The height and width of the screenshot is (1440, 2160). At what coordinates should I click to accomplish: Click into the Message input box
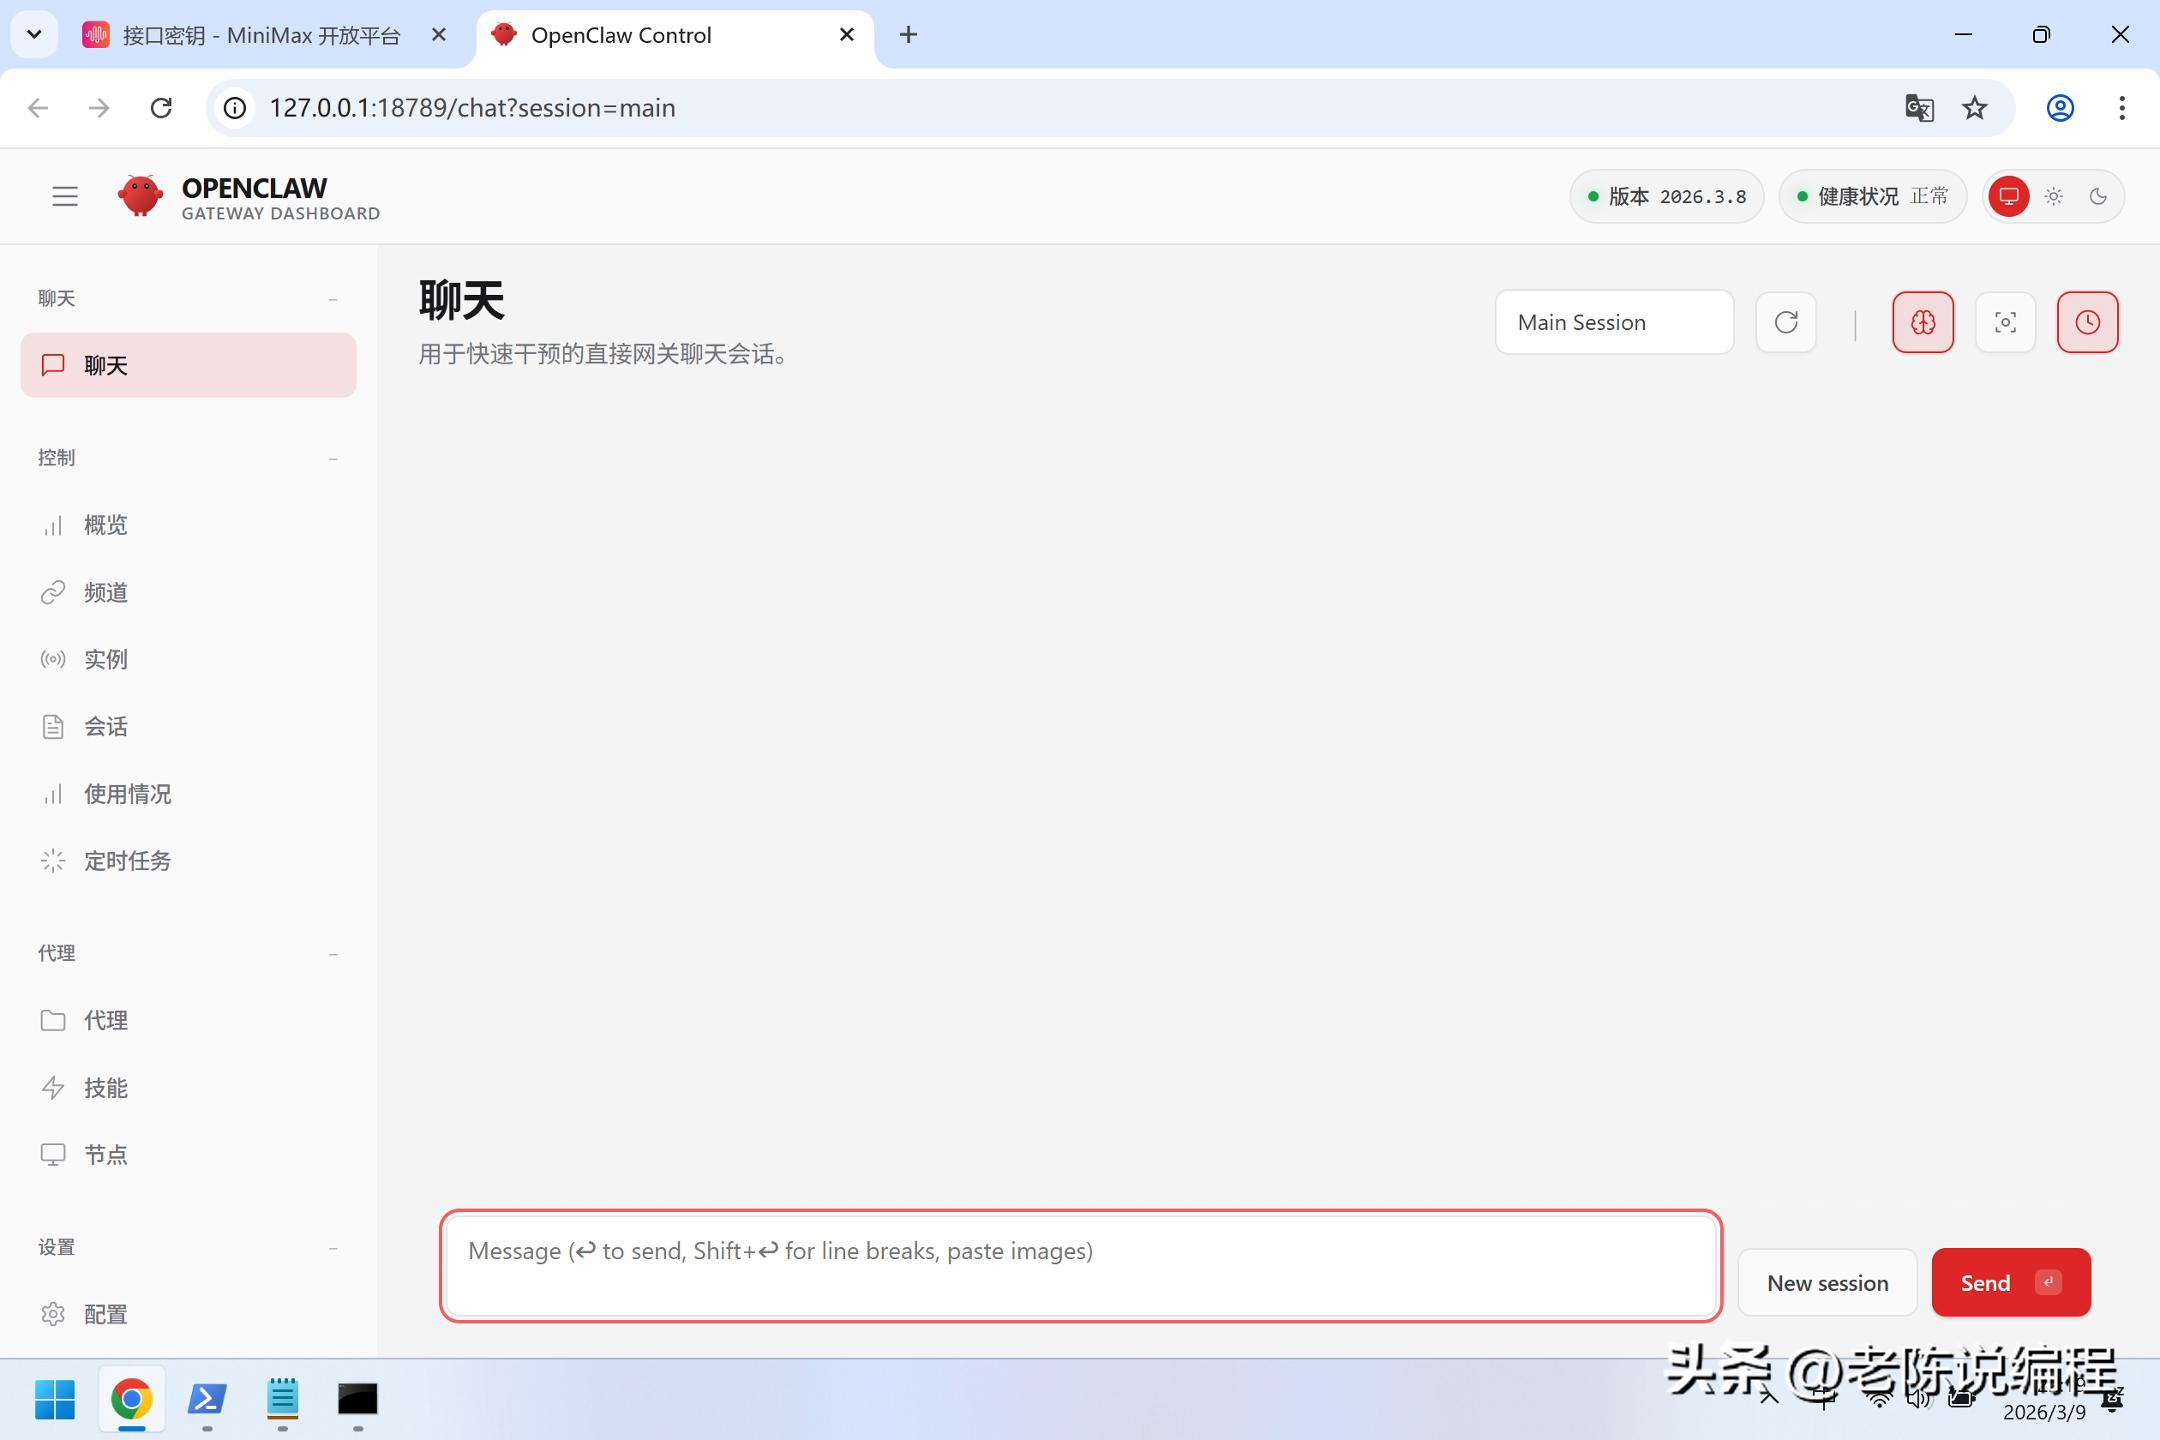1080,1265
